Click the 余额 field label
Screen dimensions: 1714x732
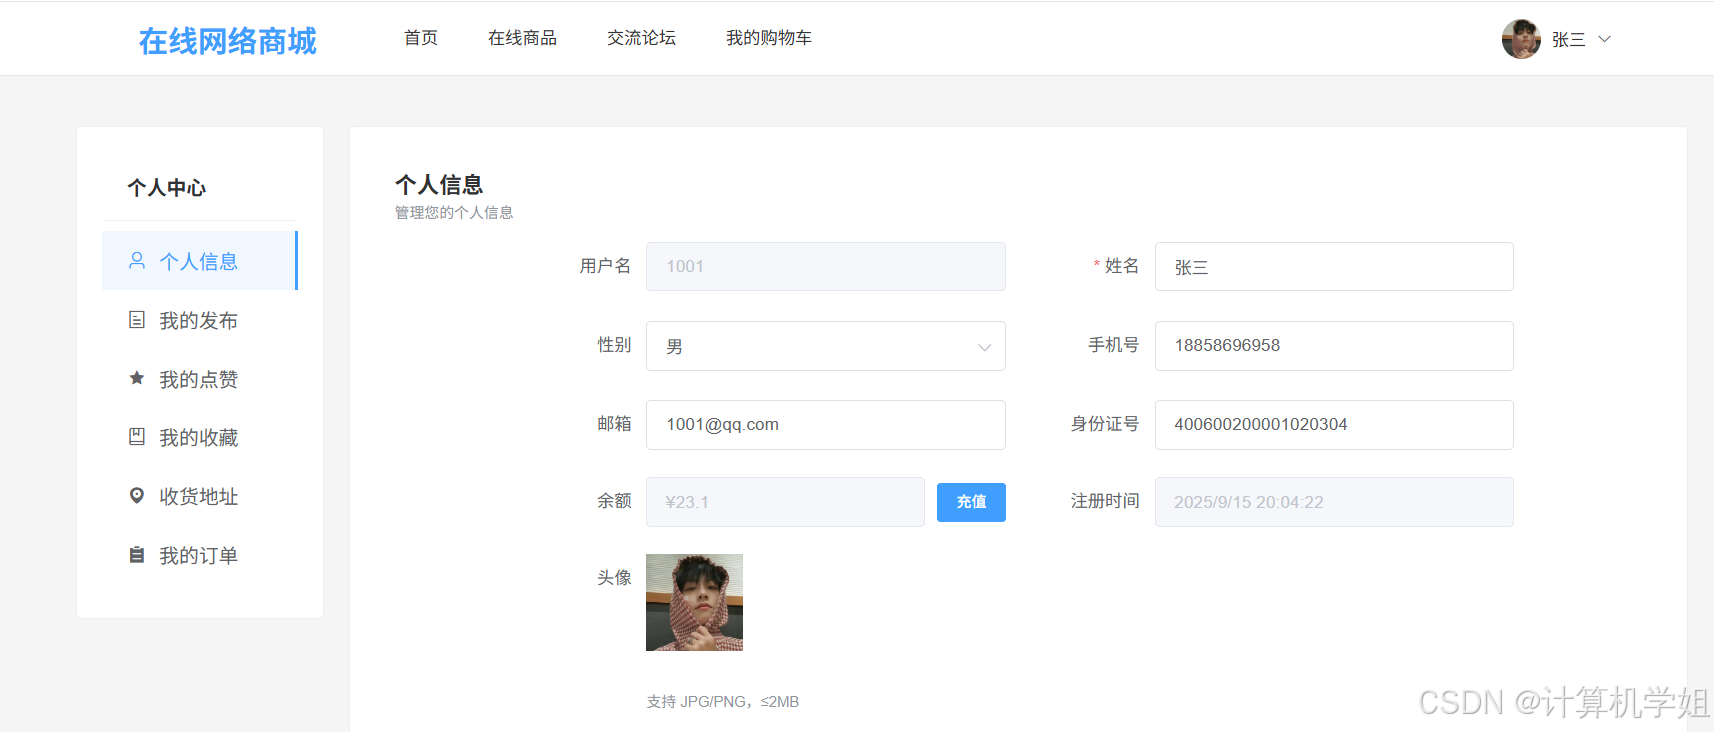[614, 501]
